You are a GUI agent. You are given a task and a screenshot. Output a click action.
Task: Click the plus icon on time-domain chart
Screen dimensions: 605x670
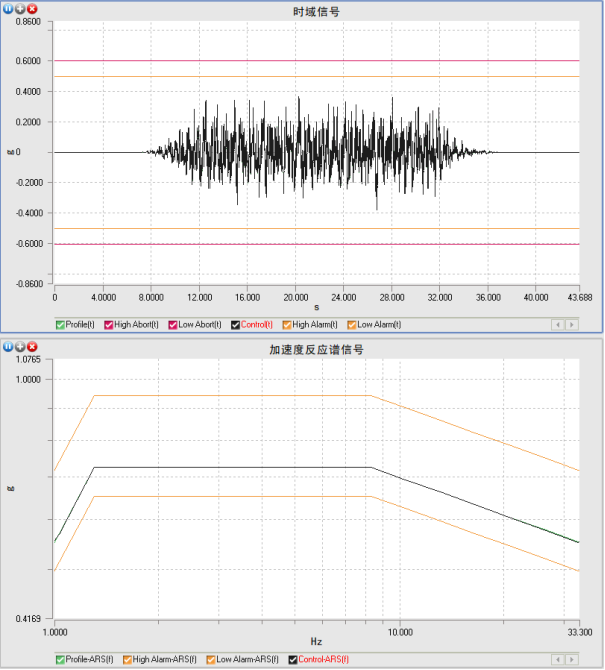[20, 9]
